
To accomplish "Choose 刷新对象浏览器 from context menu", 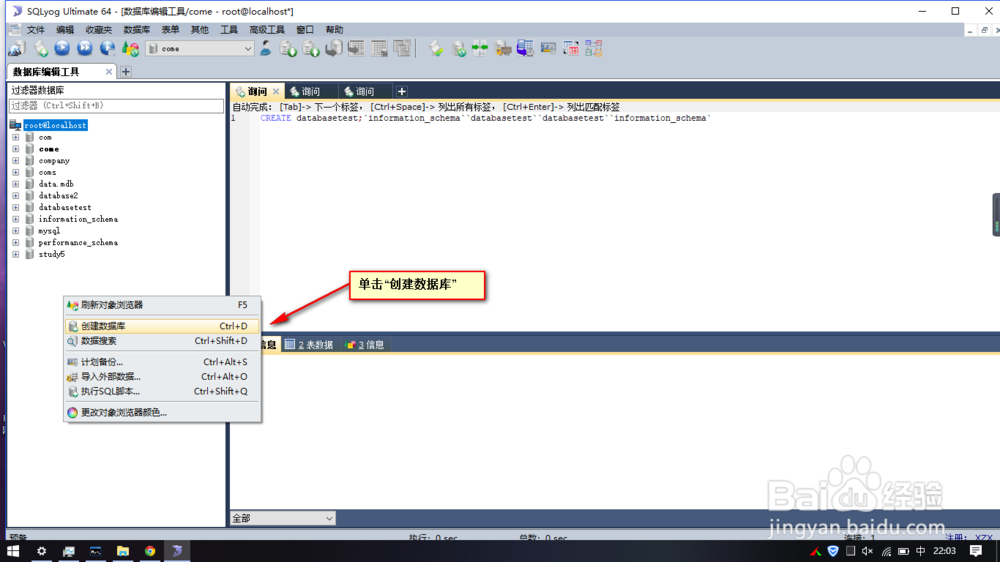I will click(x=162, y=305).
